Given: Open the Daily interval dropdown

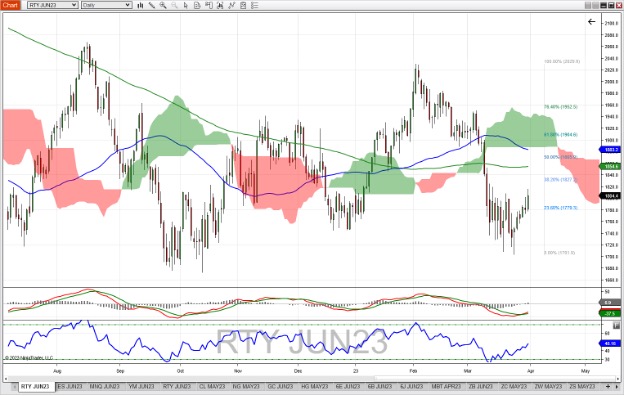Looking at the screenshot, I should click(106, 5).
